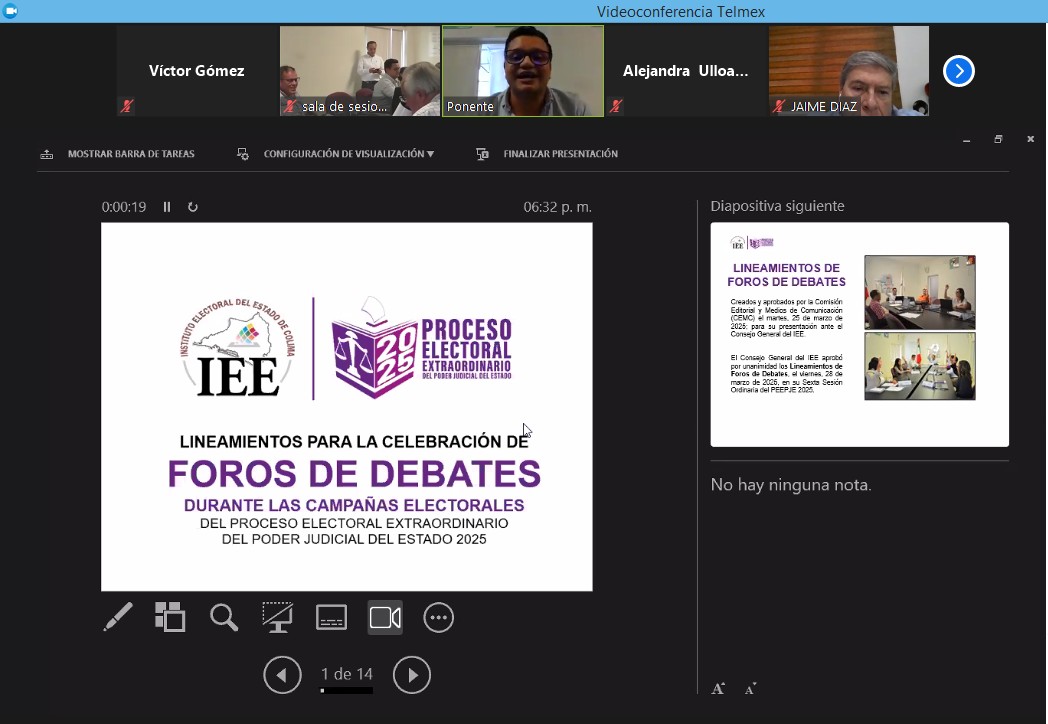Decrease notes text size
The image size is (1048, 724).
coord(750,689)
